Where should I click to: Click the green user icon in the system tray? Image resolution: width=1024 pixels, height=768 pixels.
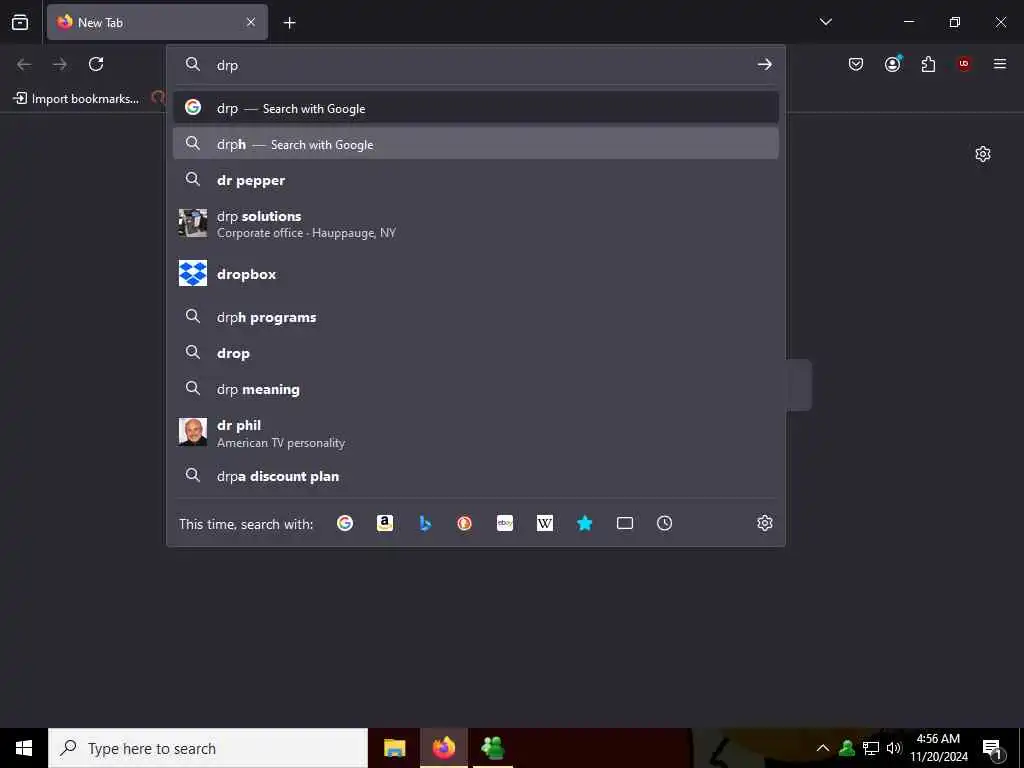point(847,748)
